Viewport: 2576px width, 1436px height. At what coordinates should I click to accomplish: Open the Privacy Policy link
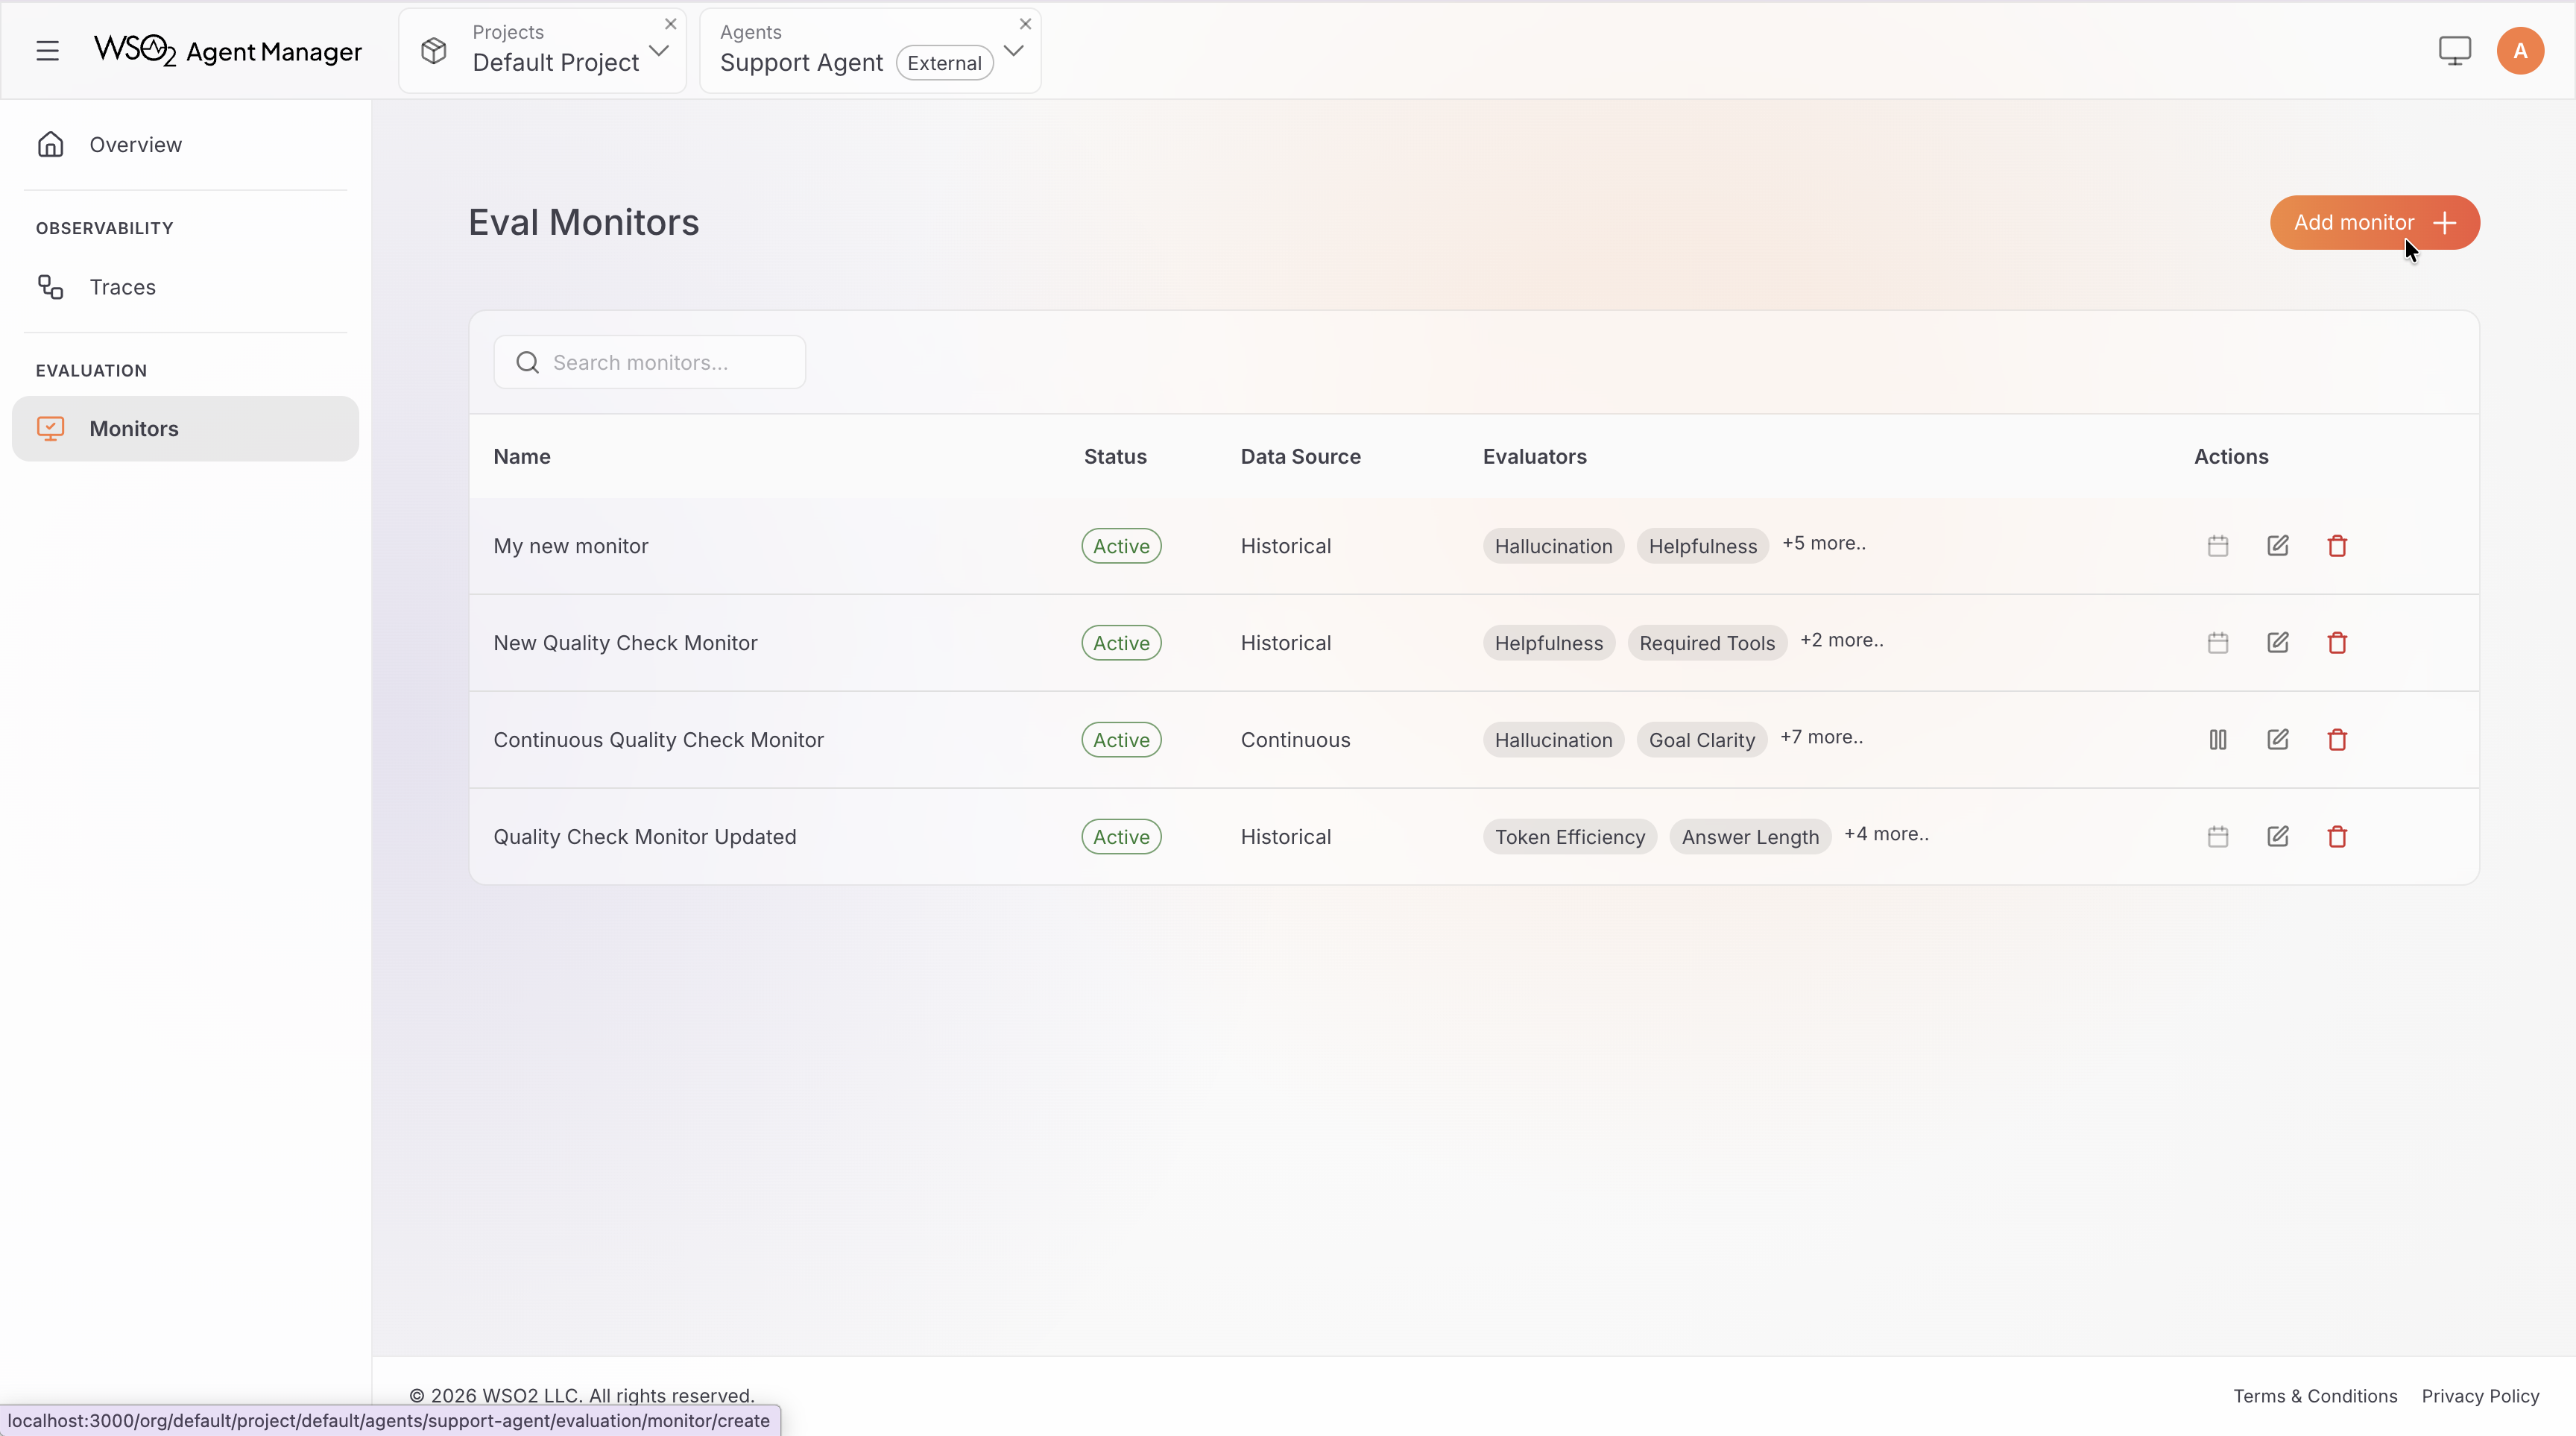2481,1395
